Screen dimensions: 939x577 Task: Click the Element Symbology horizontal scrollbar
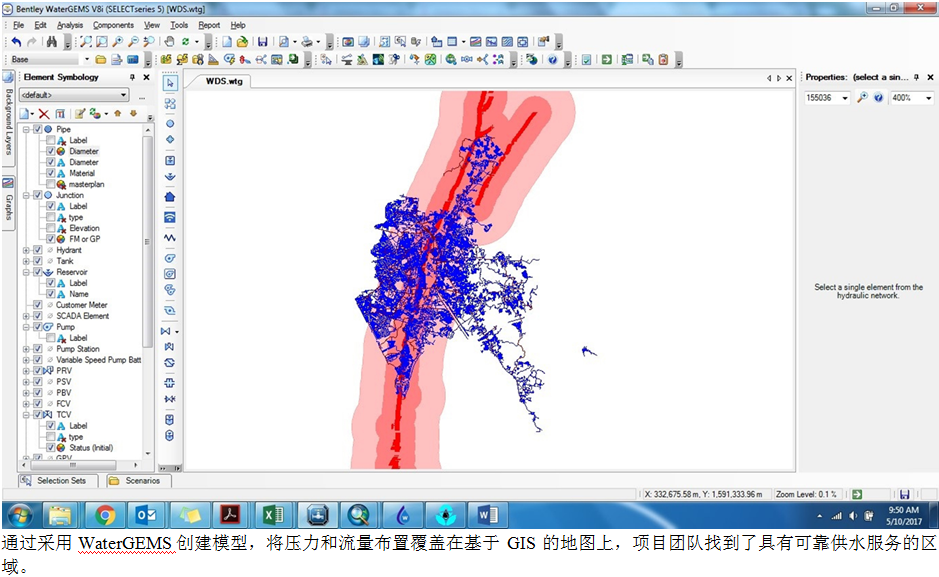pyautogui.click(x=73, y=464)
